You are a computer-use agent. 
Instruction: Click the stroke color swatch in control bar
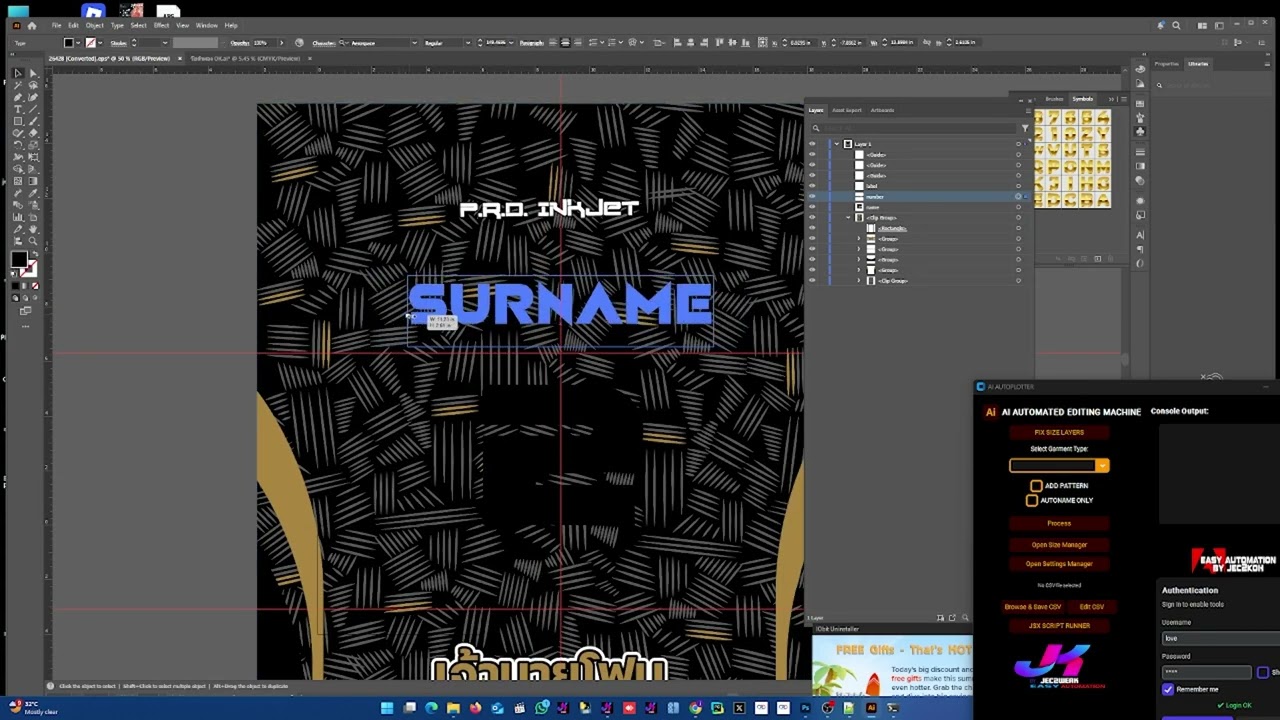click(91, 43)
